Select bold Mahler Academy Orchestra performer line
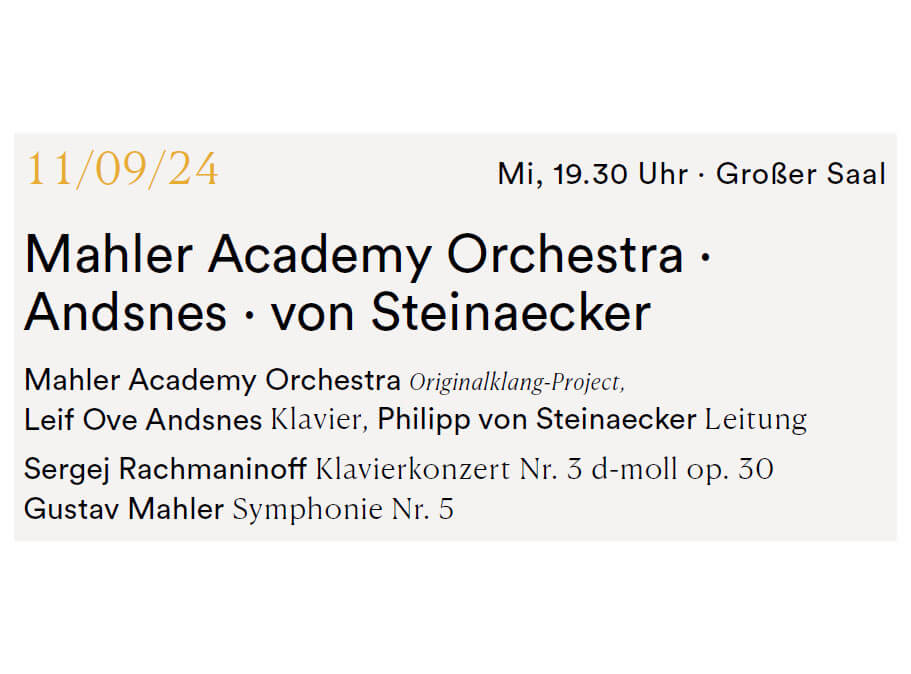The image size is (911, 674). 212,381
